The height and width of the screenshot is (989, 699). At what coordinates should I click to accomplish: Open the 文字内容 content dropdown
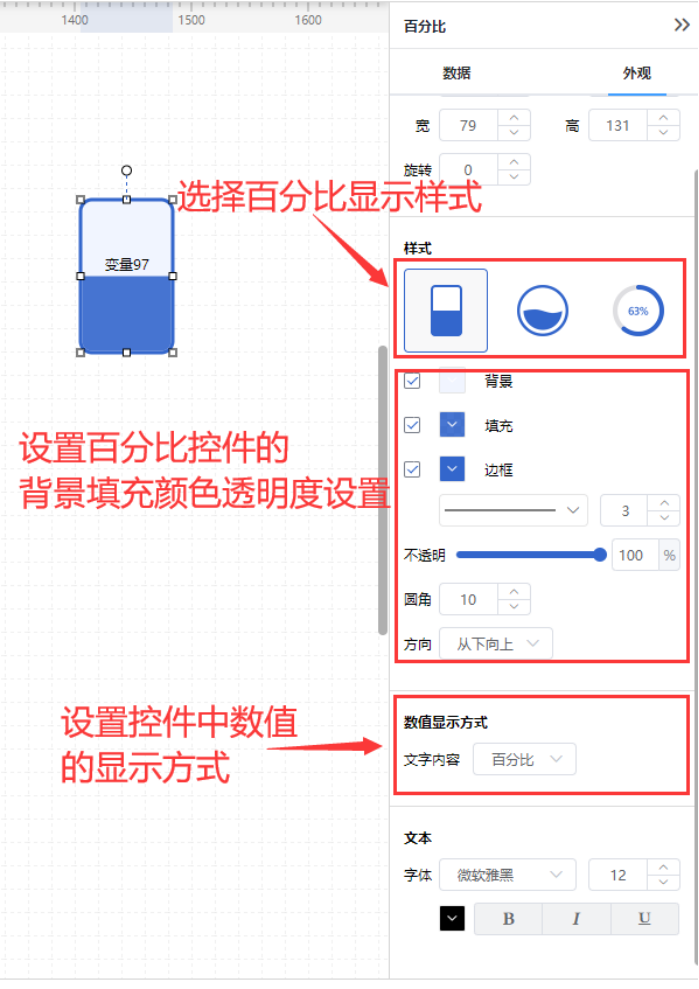click(524, 759)
